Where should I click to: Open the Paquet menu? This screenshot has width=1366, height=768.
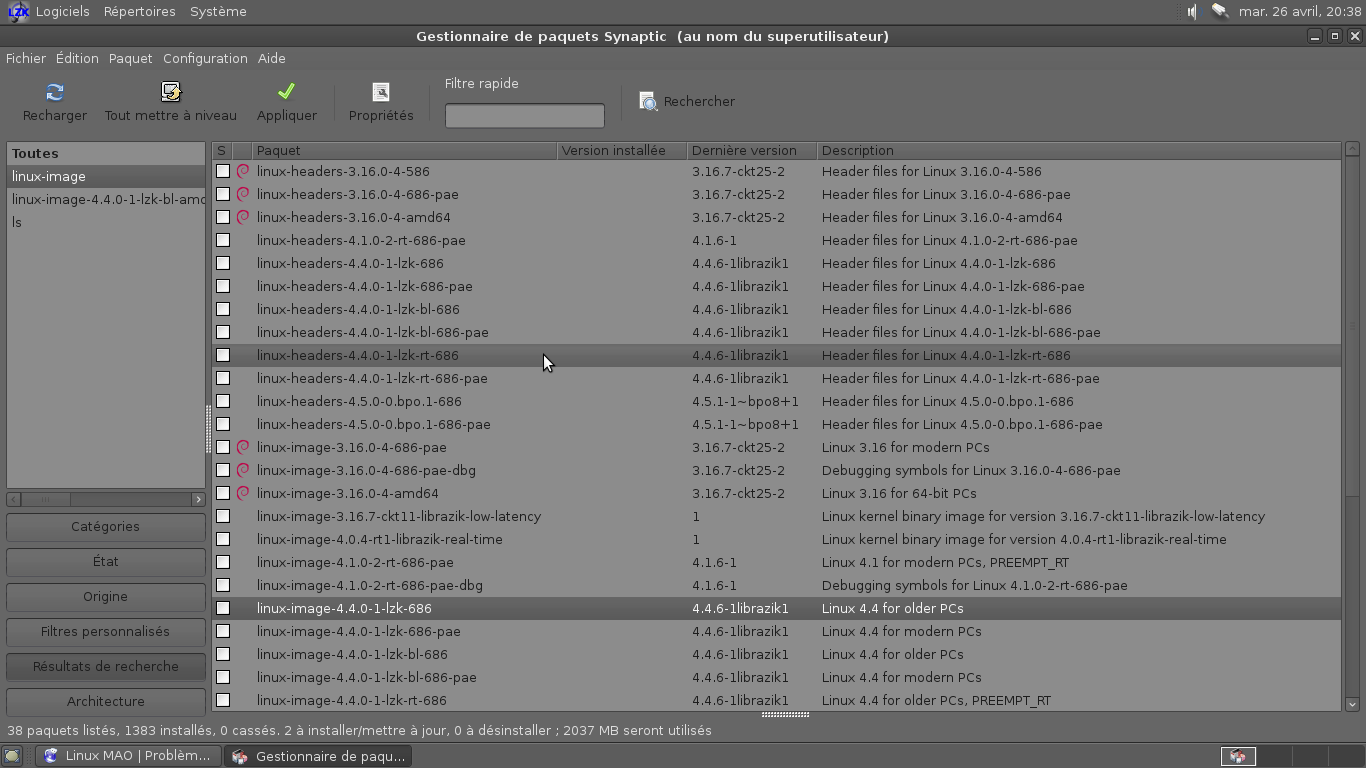tap(131, 58)
